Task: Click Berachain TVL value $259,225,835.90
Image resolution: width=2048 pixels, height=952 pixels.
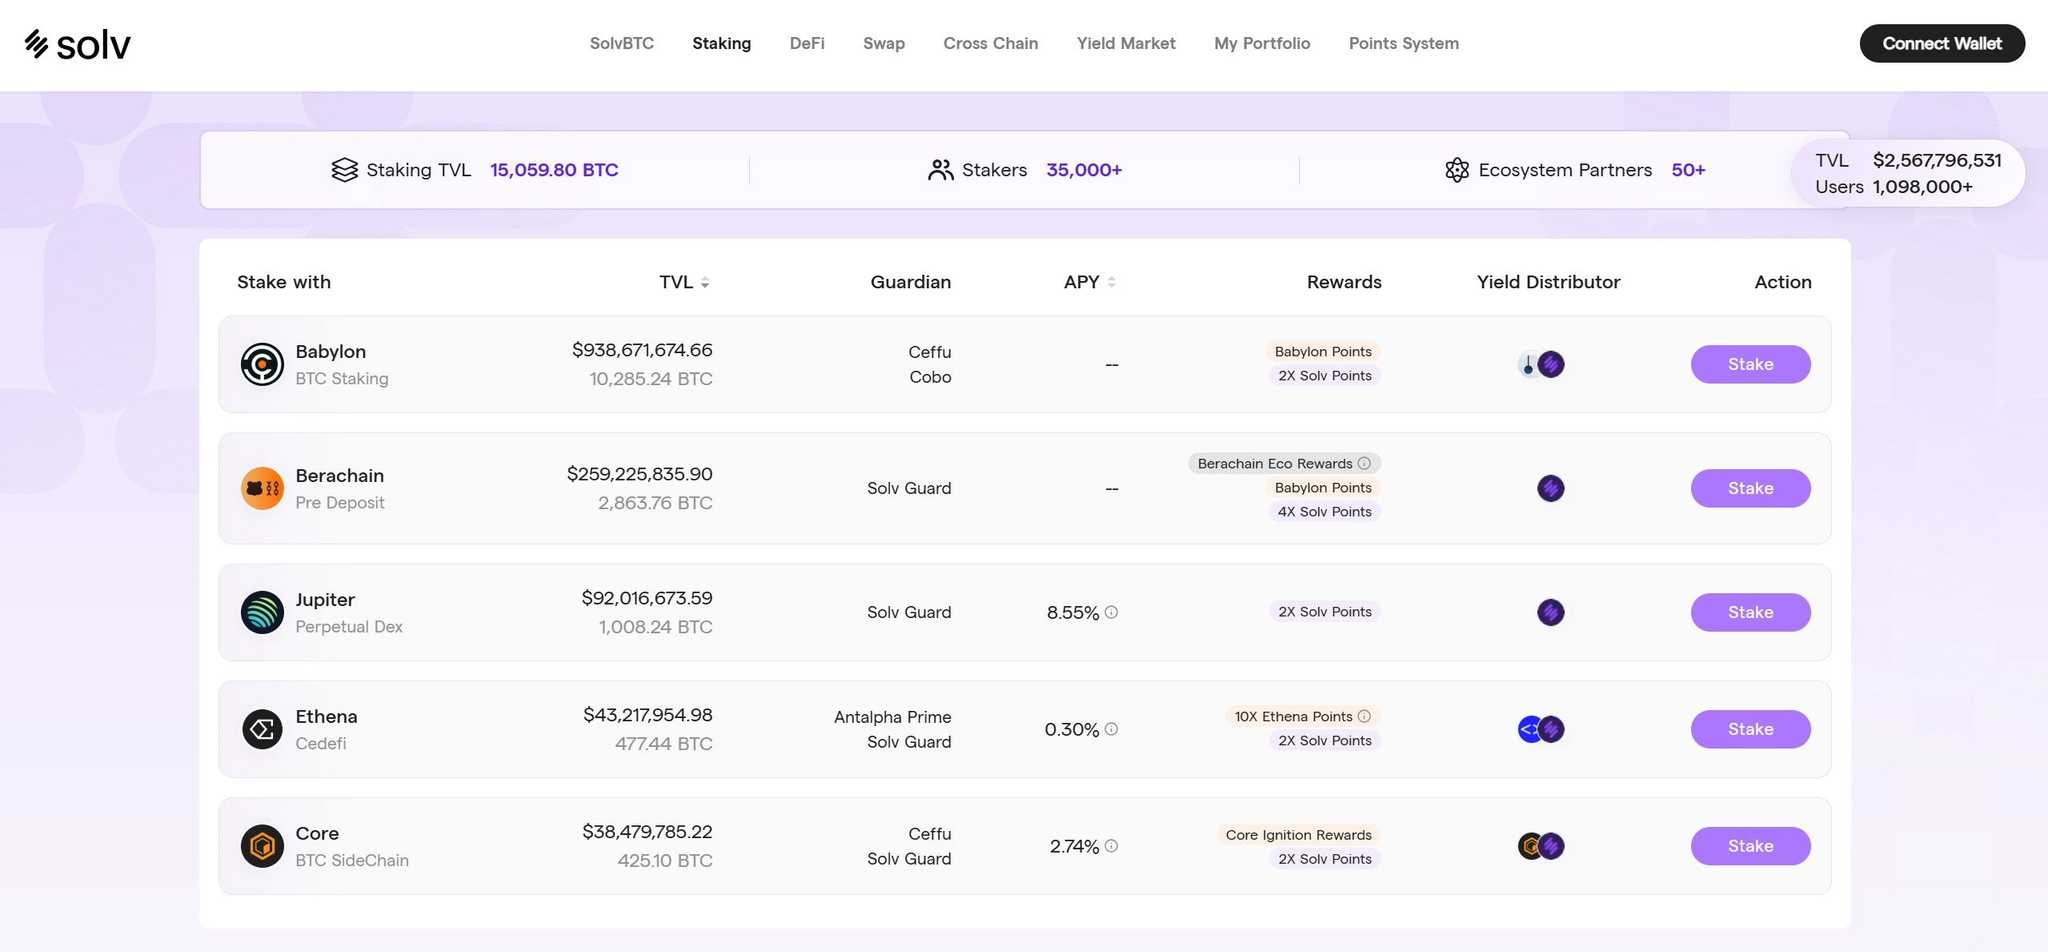Action: coord(640,474)
